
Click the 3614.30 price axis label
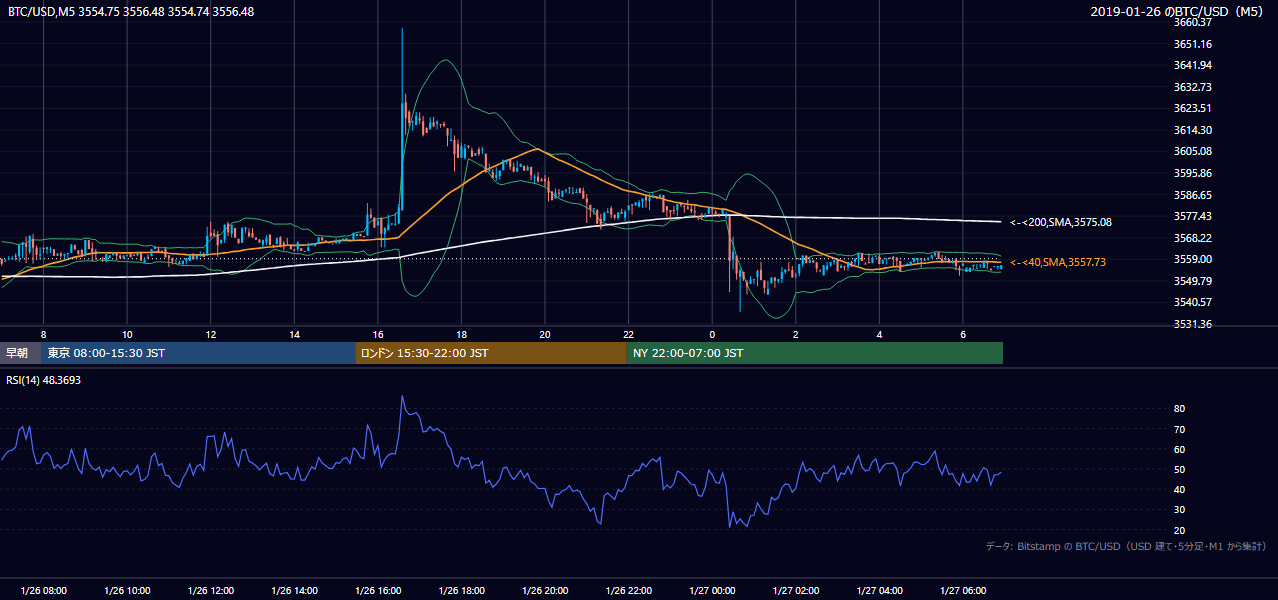click(x=1193, y=130)
